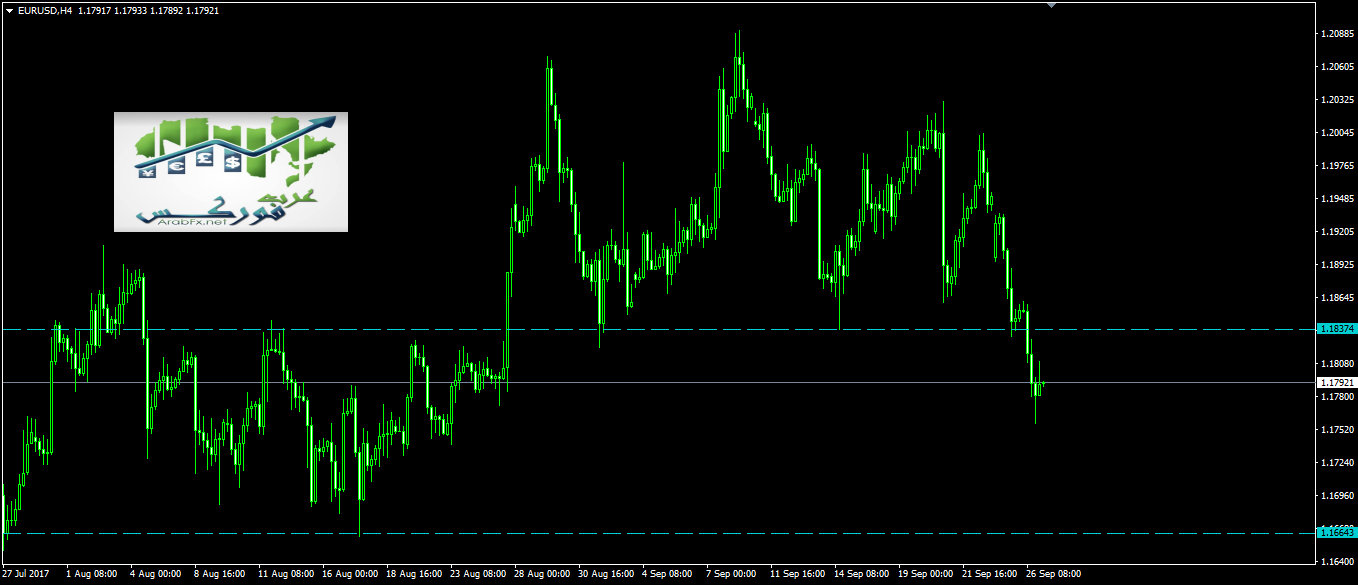Click the 1.18080 price axis label
Viewport: 1358px width, 585px height.
(1337, 364)
